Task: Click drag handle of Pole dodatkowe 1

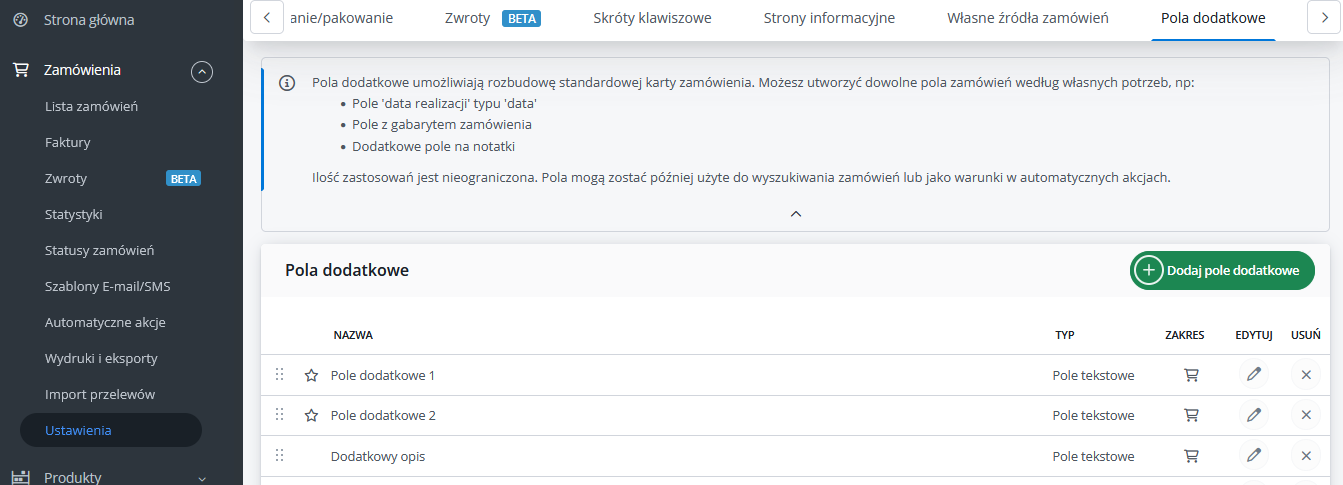Action: coord(280,374)
